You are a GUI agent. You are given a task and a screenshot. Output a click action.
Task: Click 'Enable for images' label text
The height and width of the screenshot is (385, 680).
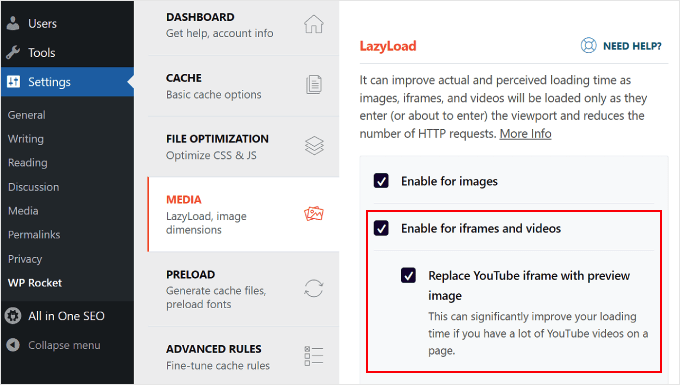click(x=449, y=181)
